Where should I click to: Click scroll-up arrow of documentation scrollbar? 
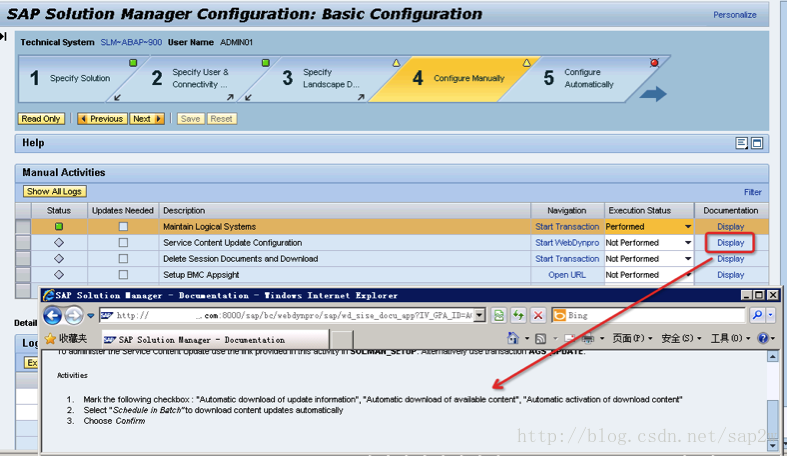tap(772, 356)
